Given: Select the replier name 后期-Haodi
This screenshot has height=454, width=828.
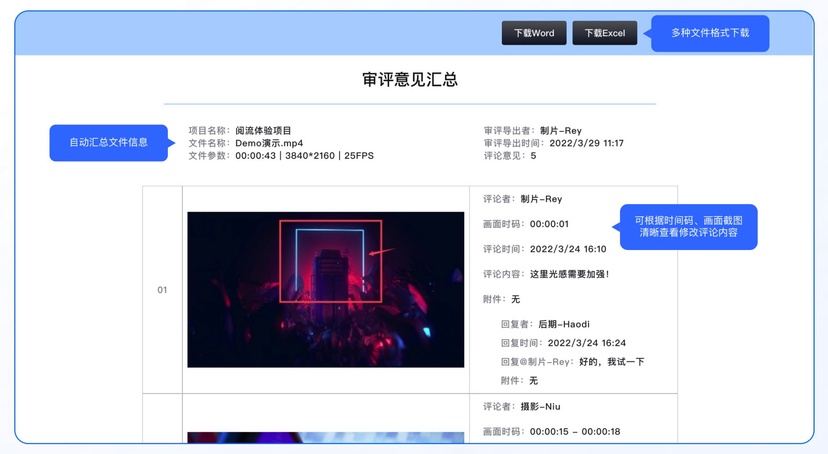Looking at the screenshot, I should coord(564,324).
